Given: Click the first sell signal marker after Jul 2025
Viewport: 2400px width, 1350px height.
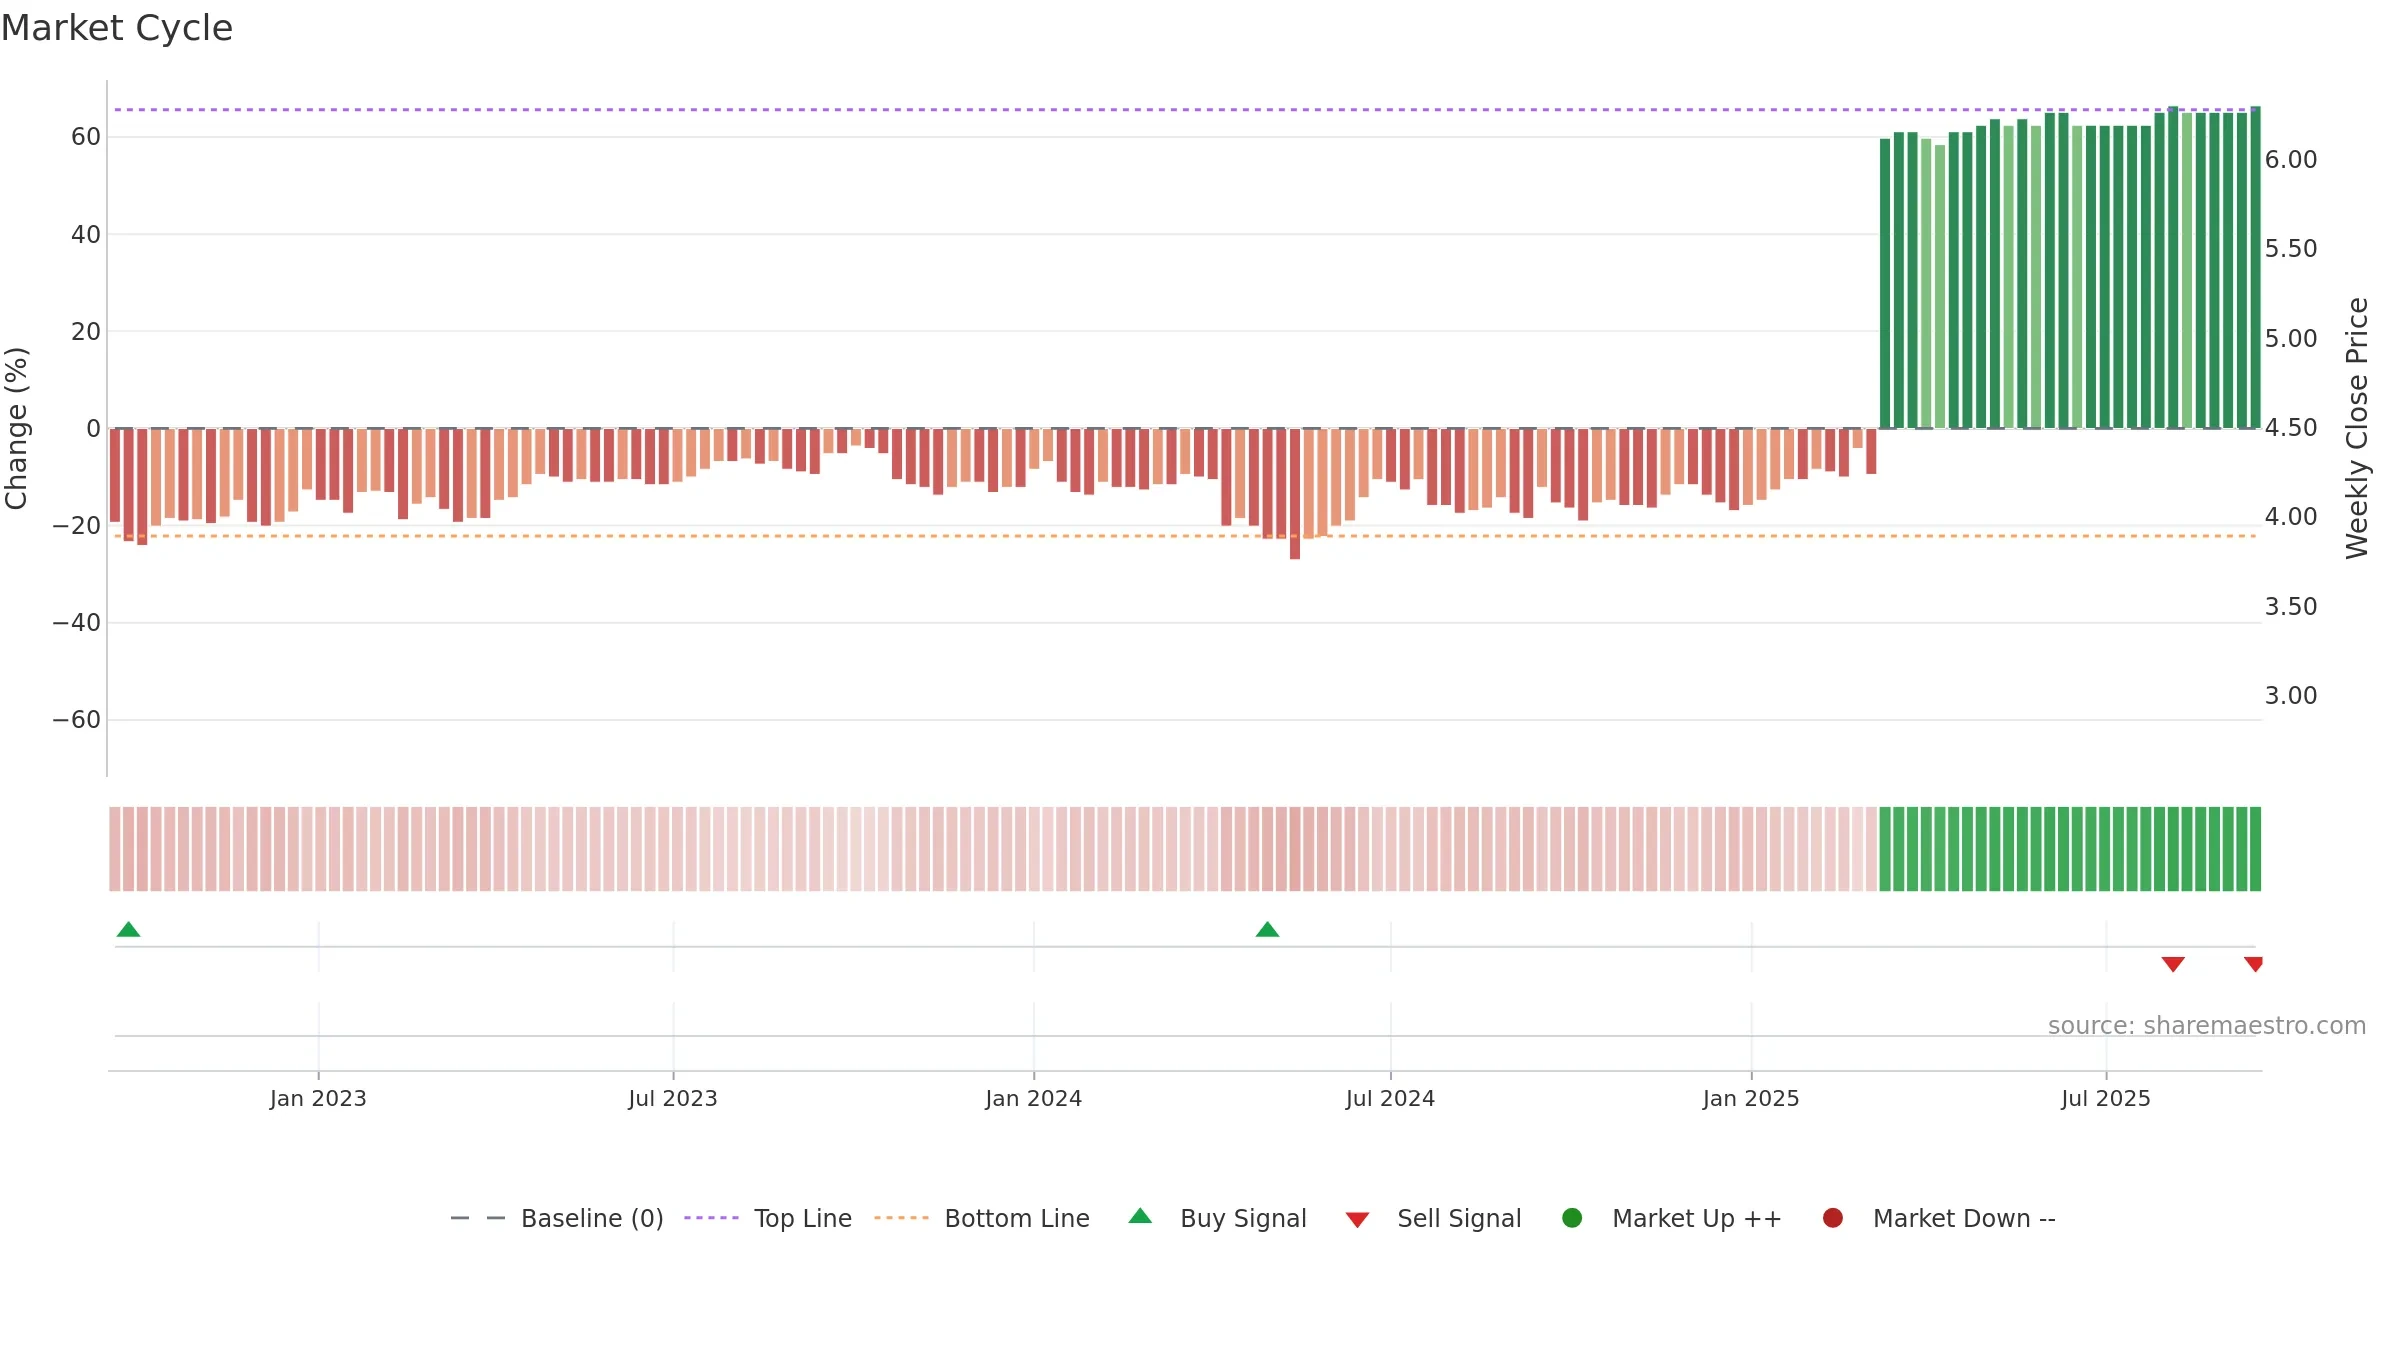Looking at the screenshot, I should click(2173, 964).
